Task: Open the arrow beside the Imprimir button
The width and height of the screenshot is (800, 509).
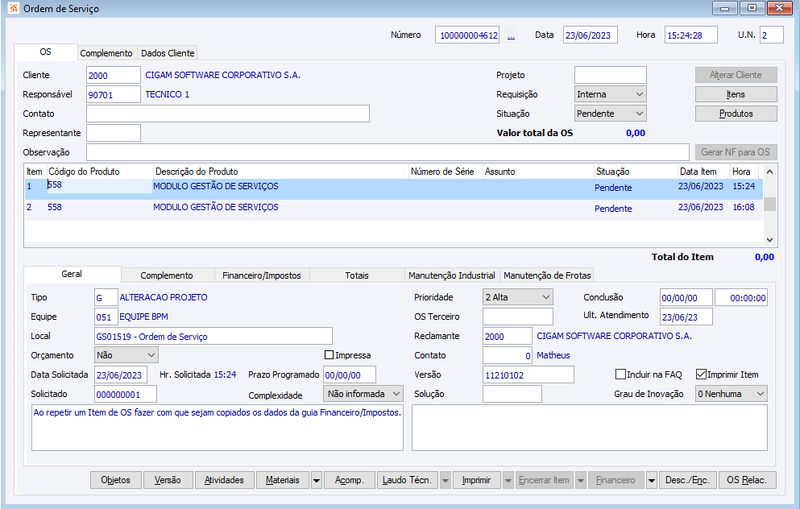Action: (508, 480)
